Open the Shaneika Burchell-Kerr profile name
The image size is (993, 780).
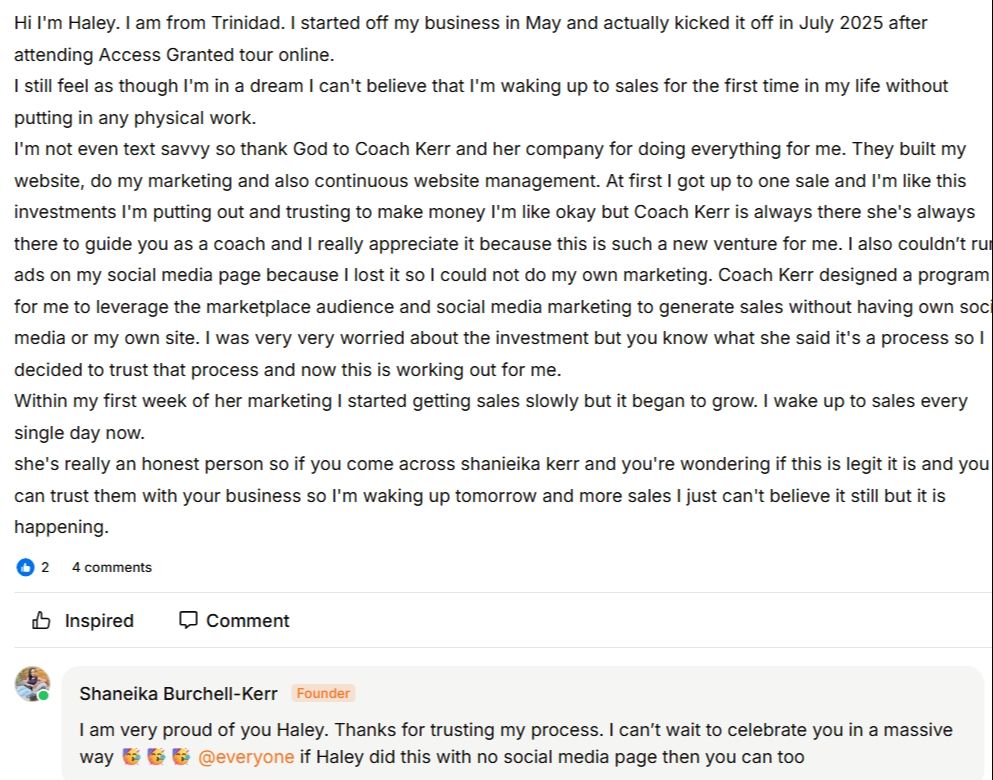pos(179,694)
